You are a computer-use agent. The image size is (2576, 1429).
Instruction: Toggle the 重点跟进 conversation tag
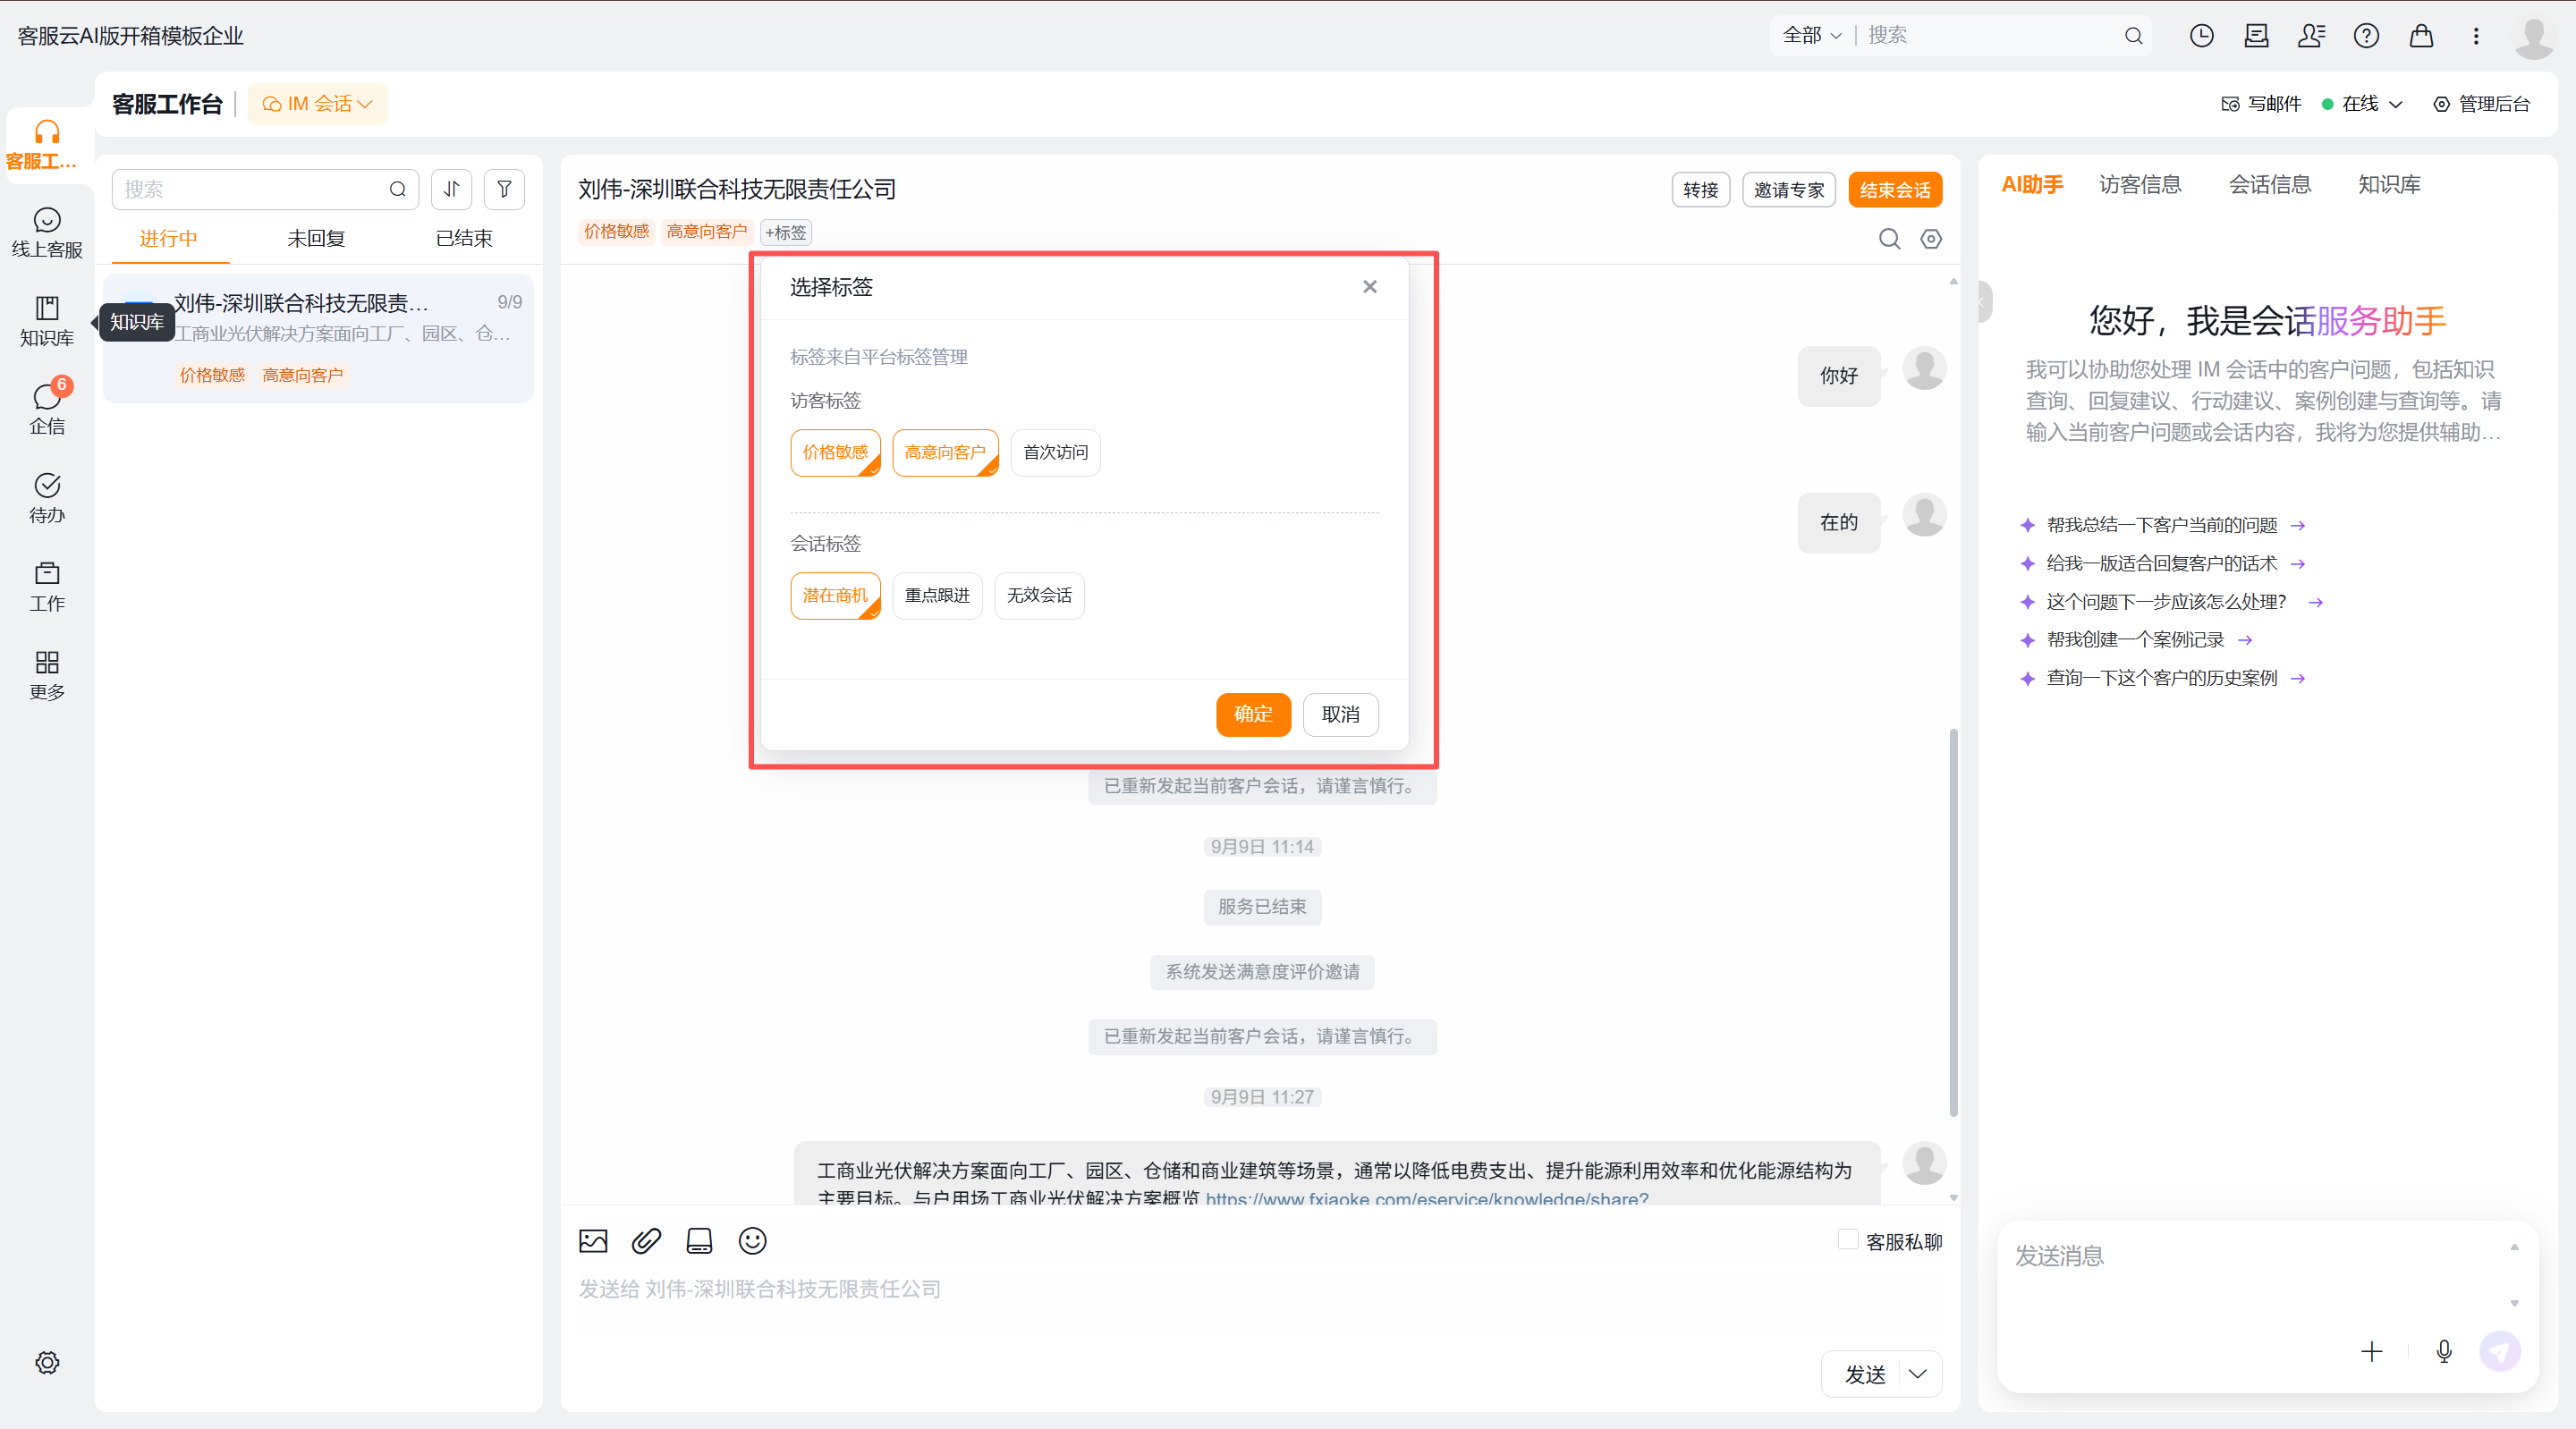pos(937,596)
